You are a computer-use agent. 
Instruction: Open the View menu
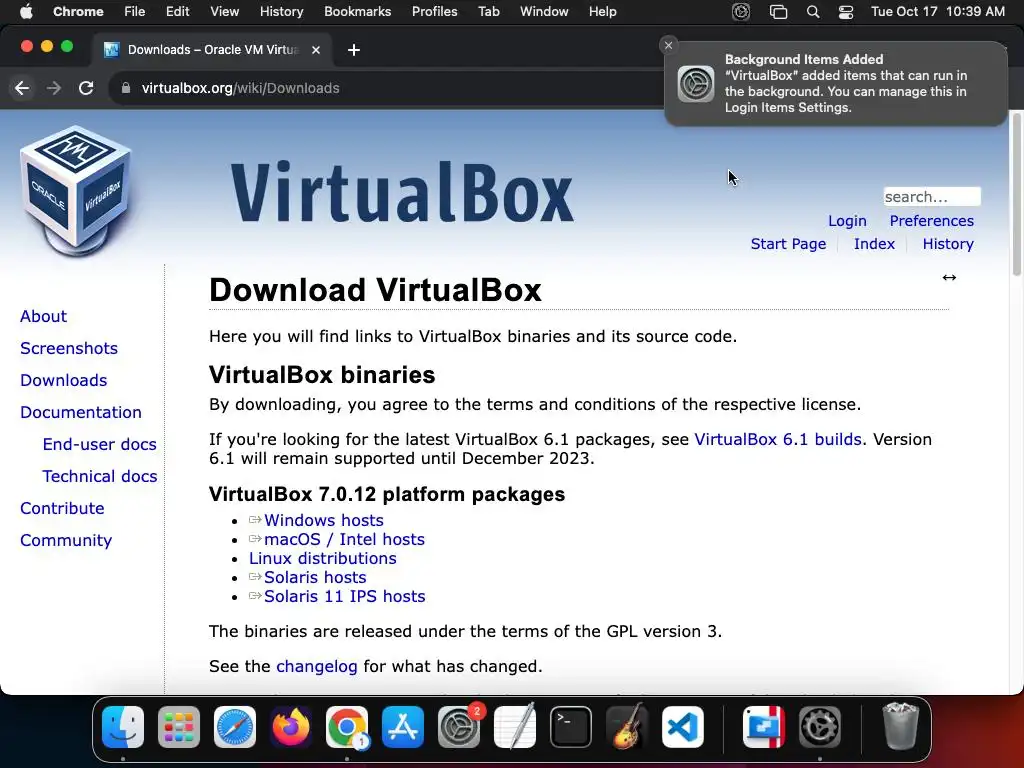coord(225,12)
